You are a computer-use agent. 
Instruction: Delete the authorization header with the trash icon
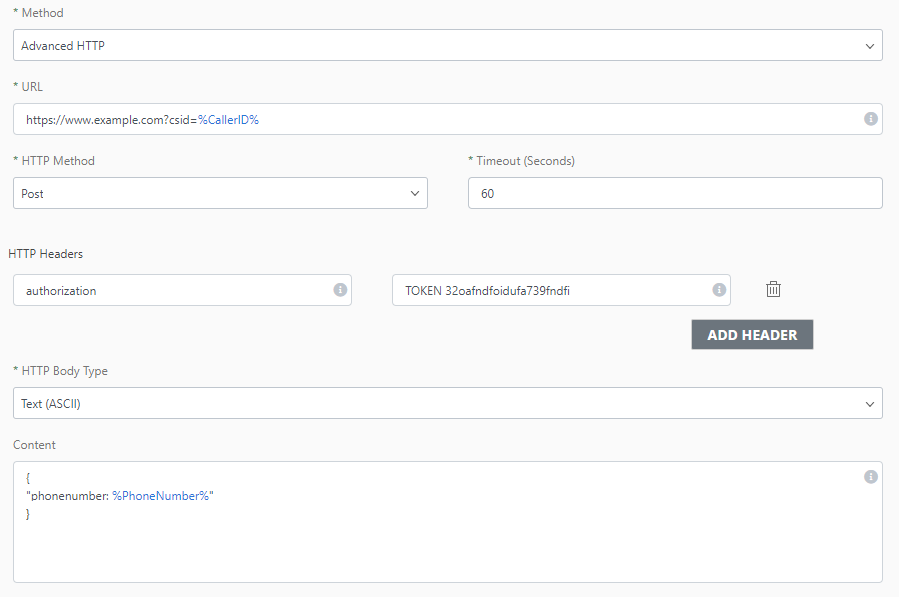pyautogui.click(x=773, y=289)
